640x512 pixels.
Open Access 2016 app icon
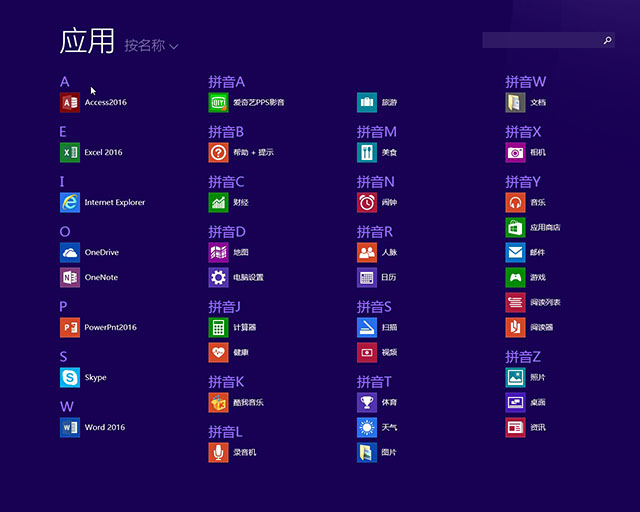69,102
